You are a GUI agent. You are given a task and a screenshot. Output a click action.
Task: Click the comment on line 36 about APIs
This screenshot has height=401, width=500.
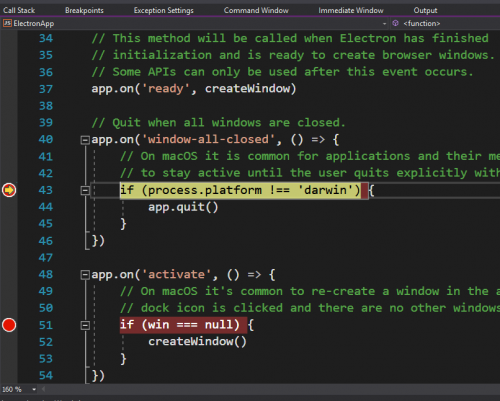click(282, 72)
